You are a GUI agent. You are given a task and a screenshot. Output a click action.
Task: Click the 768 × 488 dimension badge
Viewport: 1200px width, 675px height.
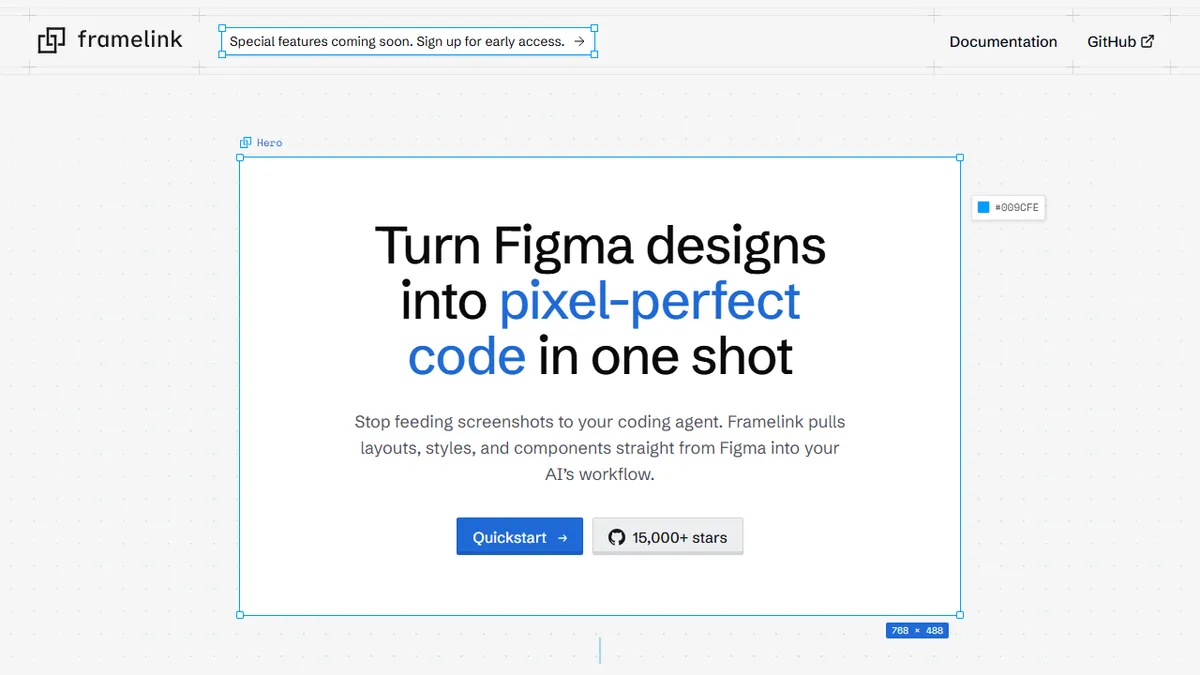click(x=917, y=631)
